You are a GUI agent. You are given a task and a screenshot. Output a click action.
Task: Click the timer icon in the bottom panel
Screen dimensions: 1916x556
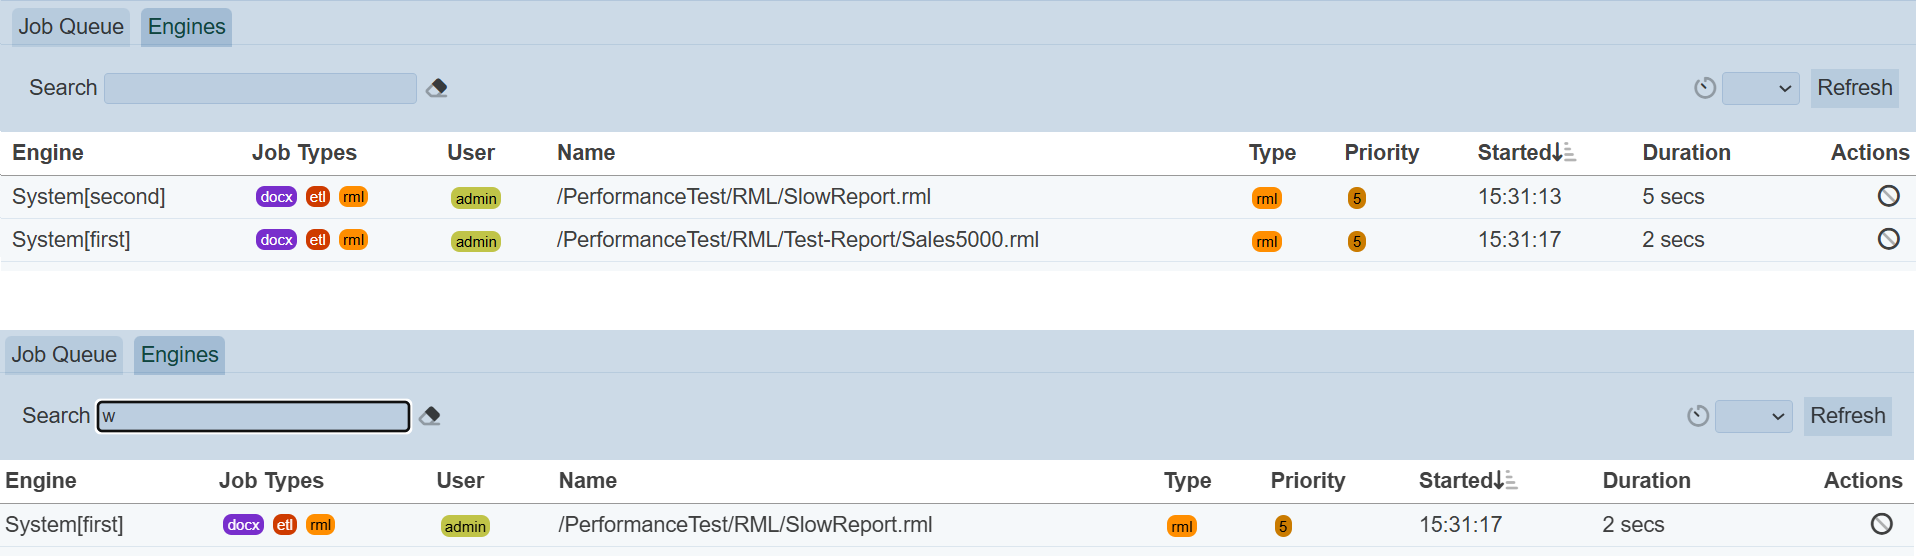coord(1698,416)
